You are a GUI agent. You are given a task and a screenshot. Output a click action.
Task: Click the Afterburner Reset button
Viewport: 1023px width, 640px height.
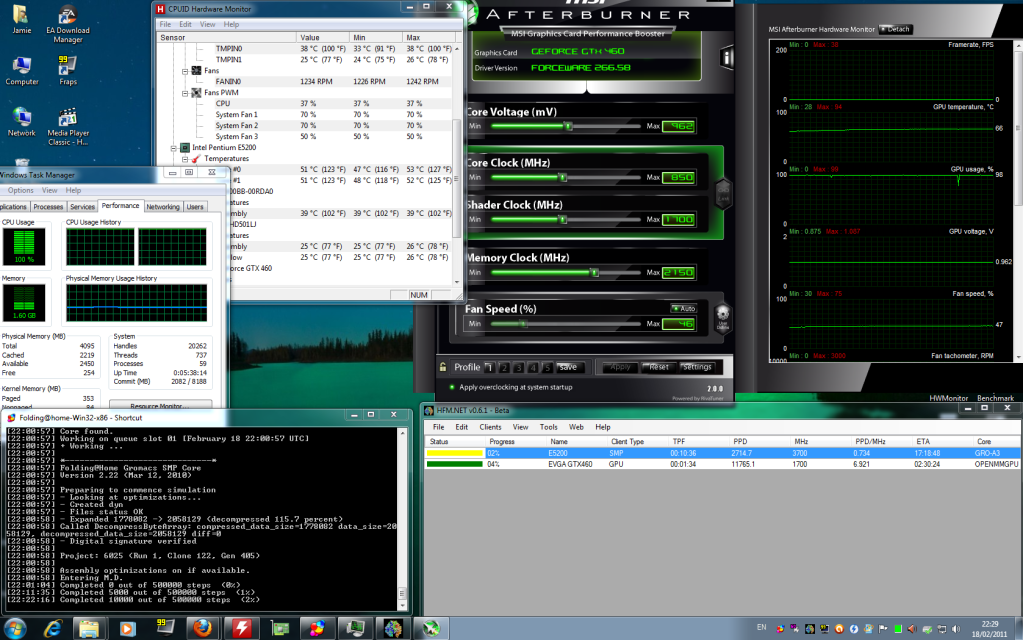pos(658,367)
